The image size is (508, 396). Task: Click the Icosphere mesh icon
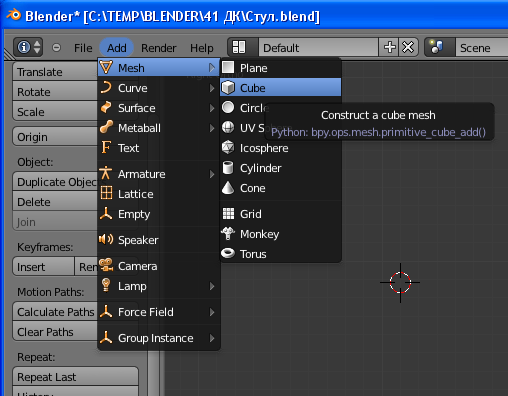tap(228, 148)
